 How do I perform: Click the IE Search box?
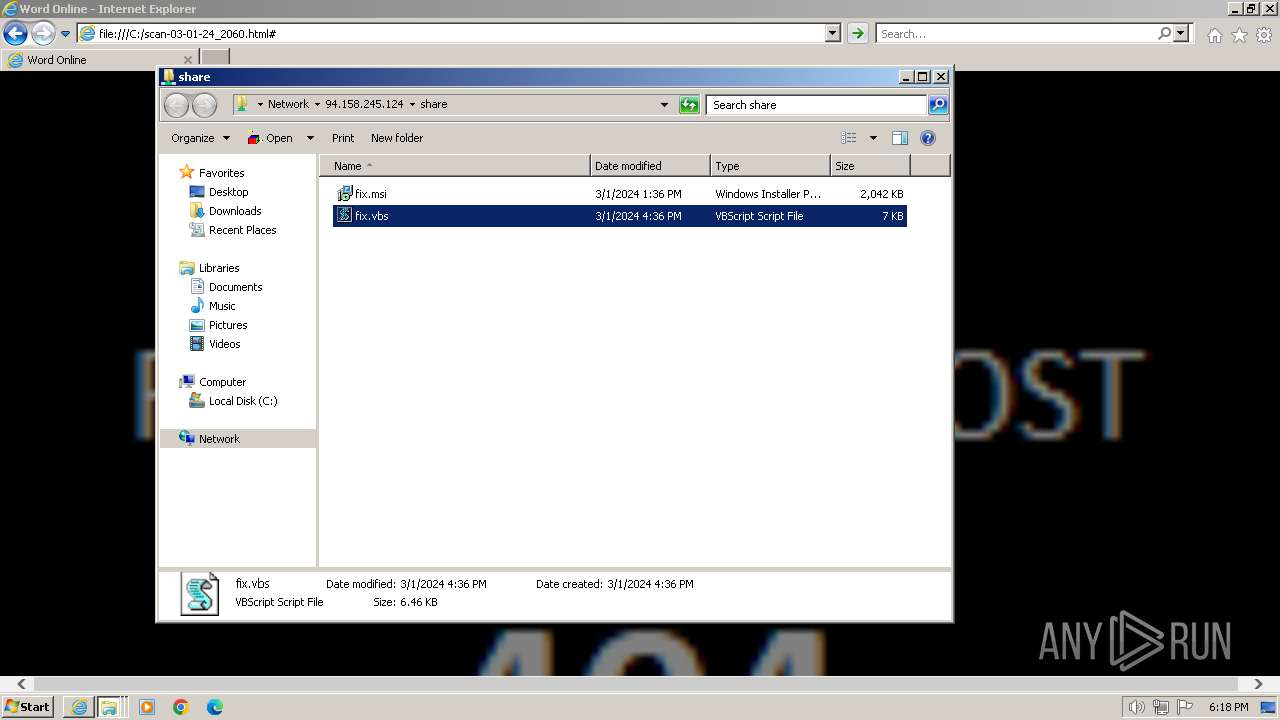pyautogui.click(x=1016, y=33)
